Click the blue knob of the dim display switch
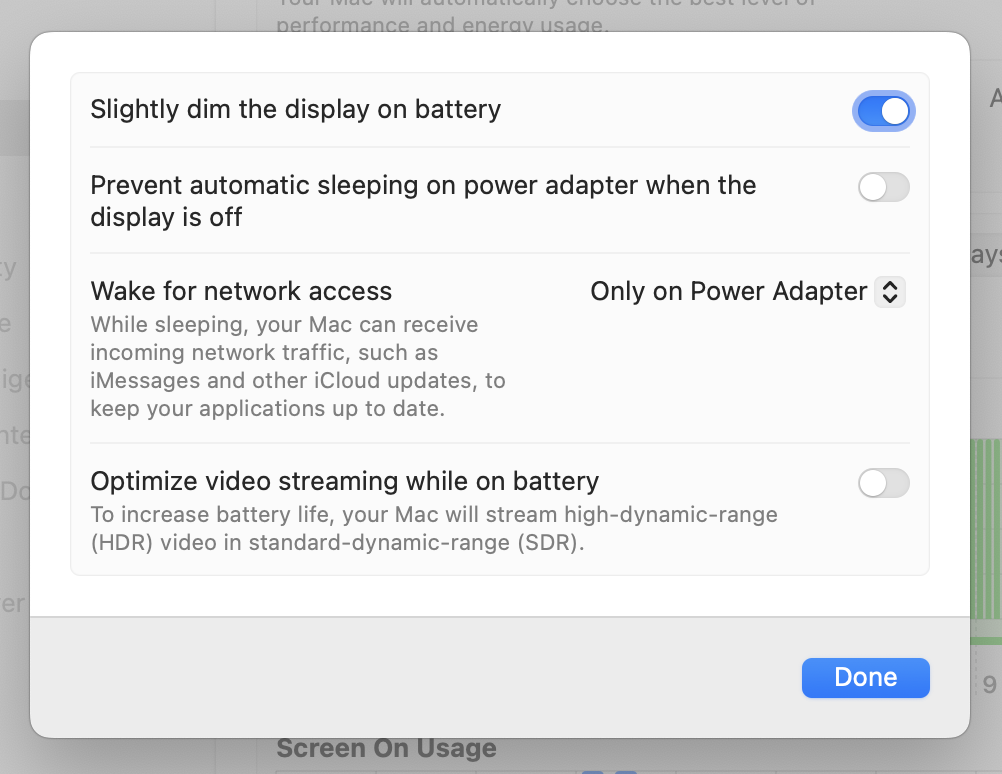Viewport: 1002px width, 774px height. pos(895,110)
